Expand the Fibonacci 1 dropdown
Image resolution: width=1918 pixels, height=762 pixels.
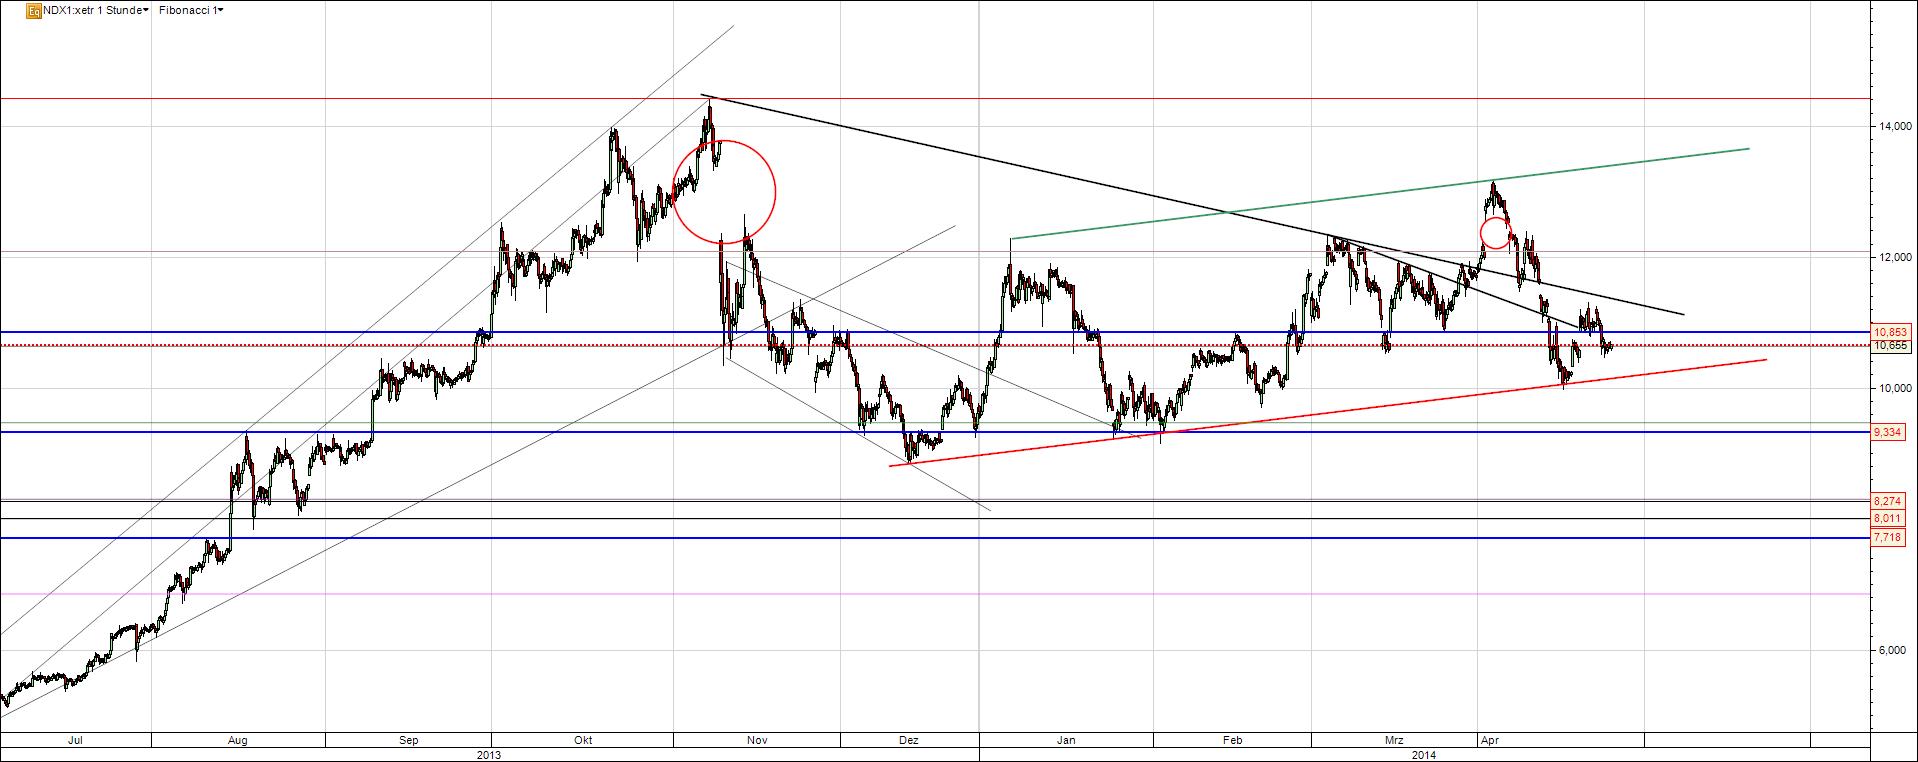click(190, 10)
